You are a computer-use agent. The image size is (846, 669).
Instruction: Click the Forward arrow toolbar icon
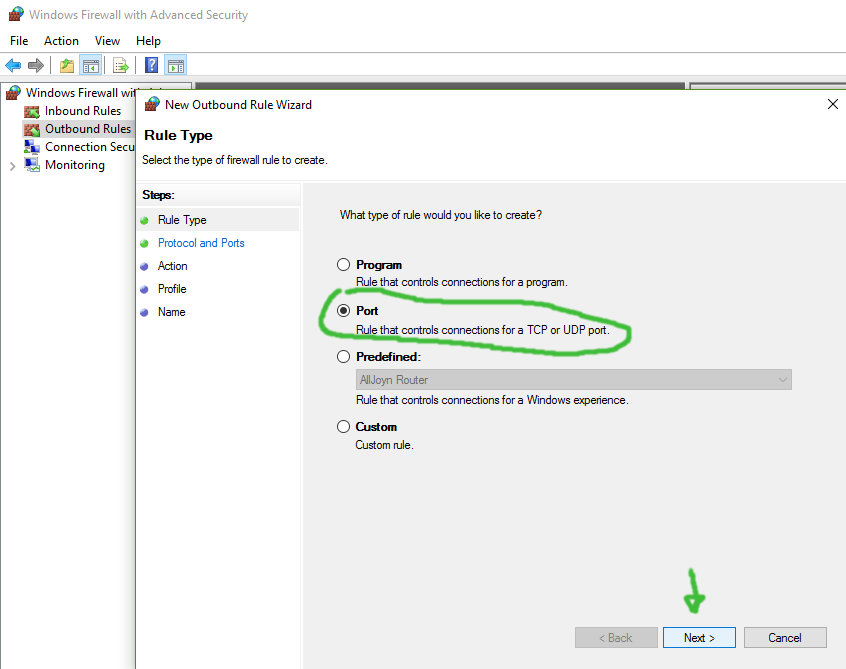pyautogui.click(x=36, y=66)
